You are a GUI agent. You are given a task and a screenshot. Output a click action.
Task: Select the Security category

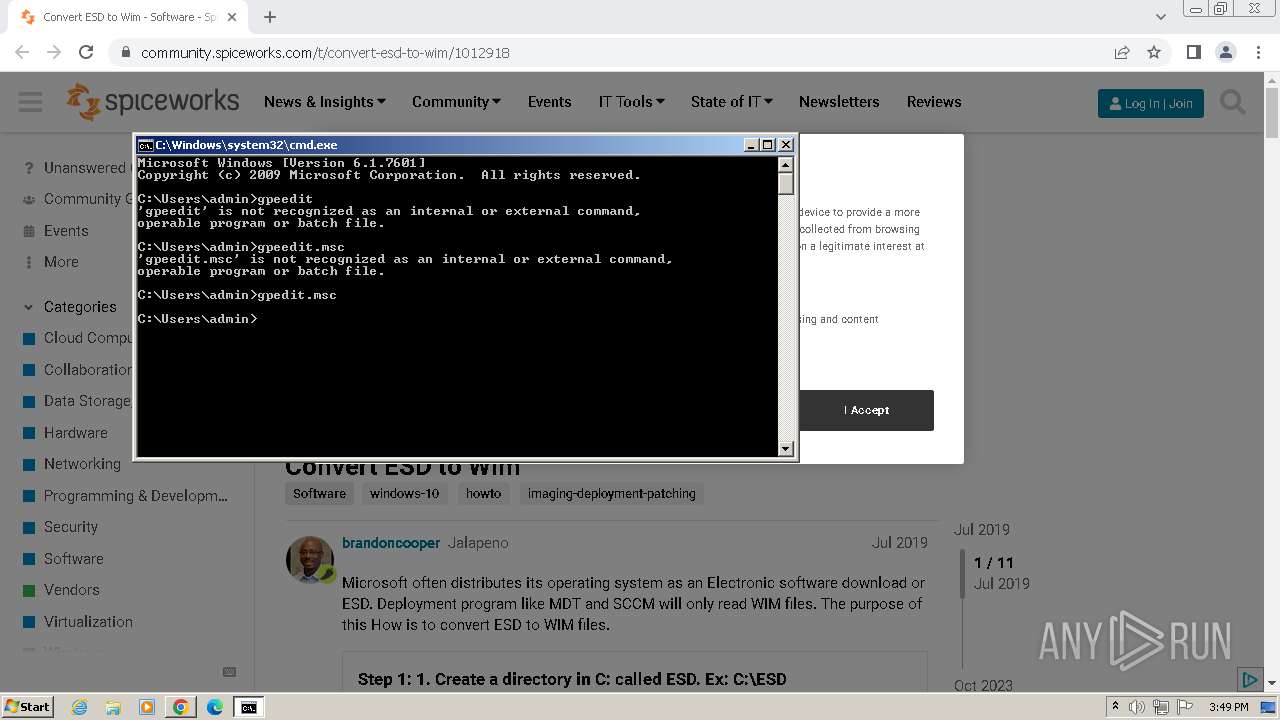click(70, 527)
